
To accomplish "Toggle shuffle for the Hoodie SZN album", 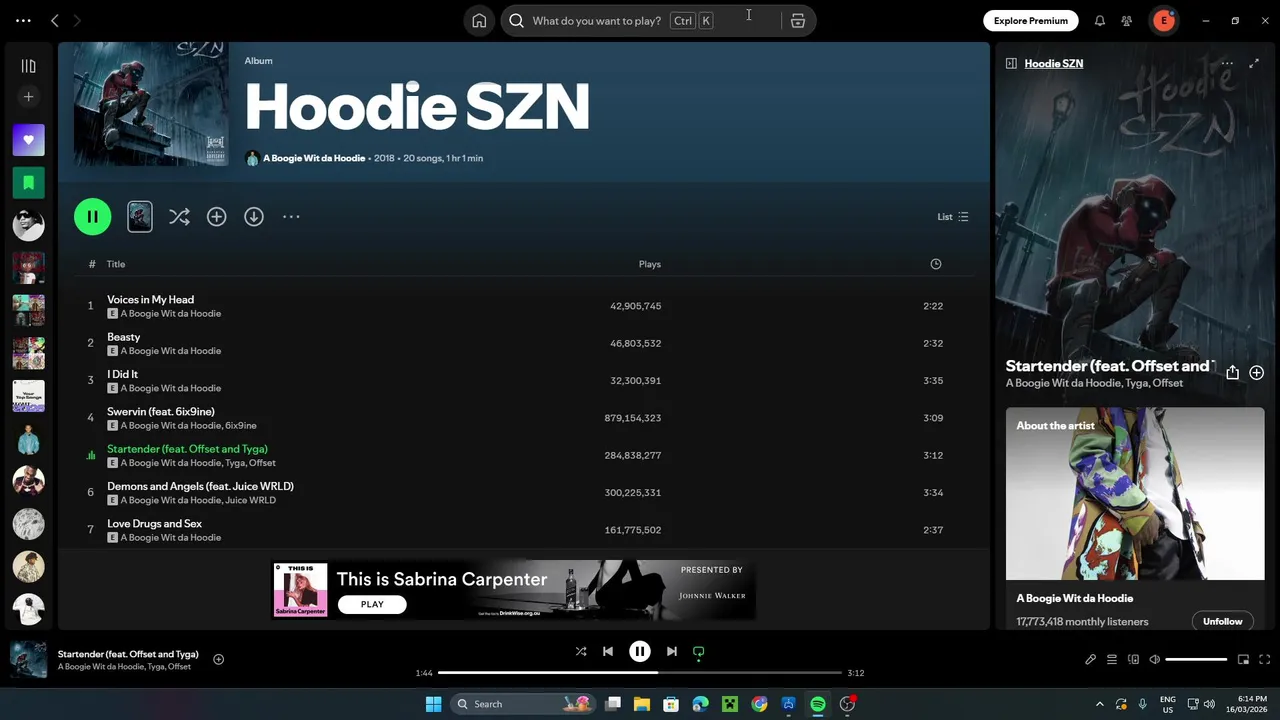I will click(179, 216).
